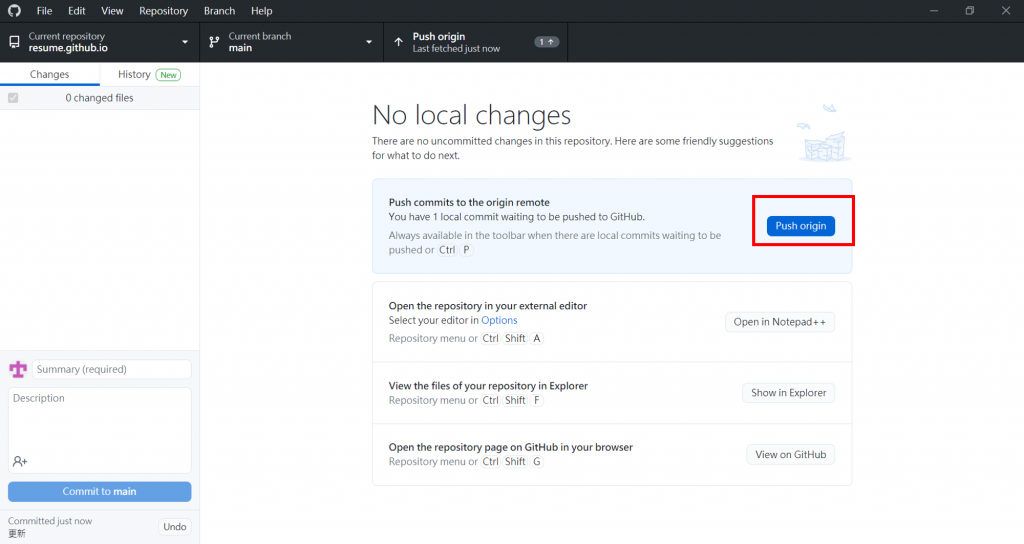
Task: Click the Push origin up-arrow icon
Action: pos(398,42)
